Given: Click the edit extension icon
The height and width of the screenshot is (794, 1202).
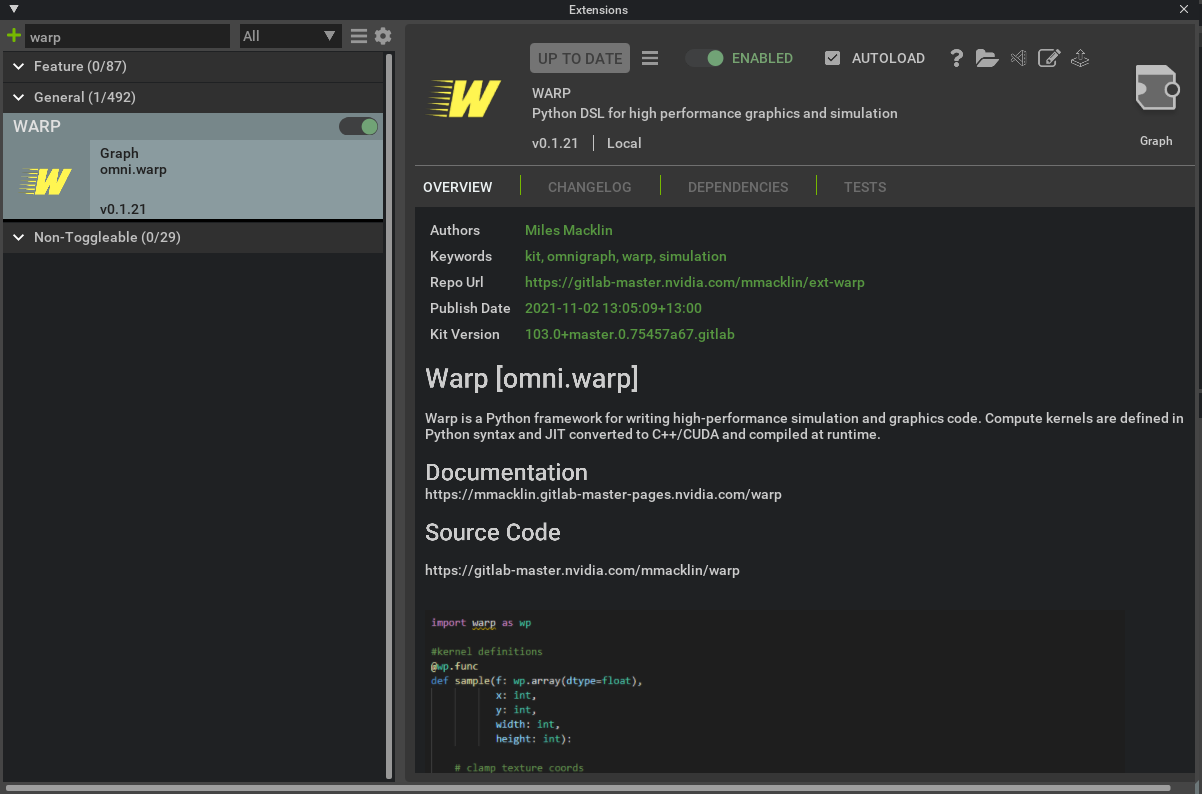Looking at the screenshot, I should coord(1049,58).
